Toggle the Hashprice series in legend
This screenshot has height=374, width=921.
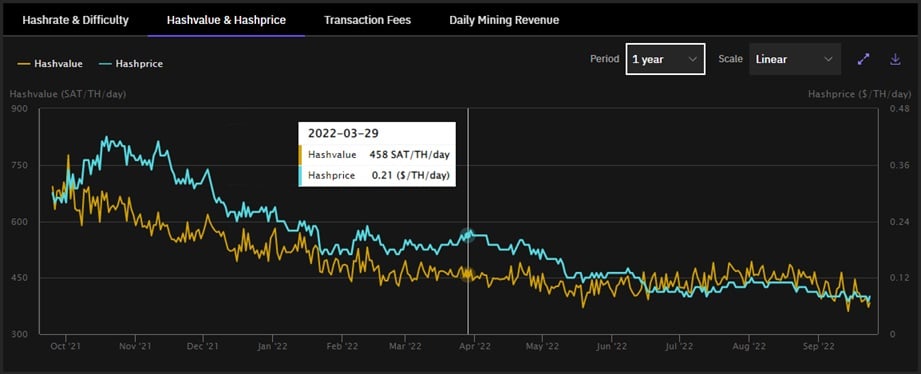tap(132, 63)
